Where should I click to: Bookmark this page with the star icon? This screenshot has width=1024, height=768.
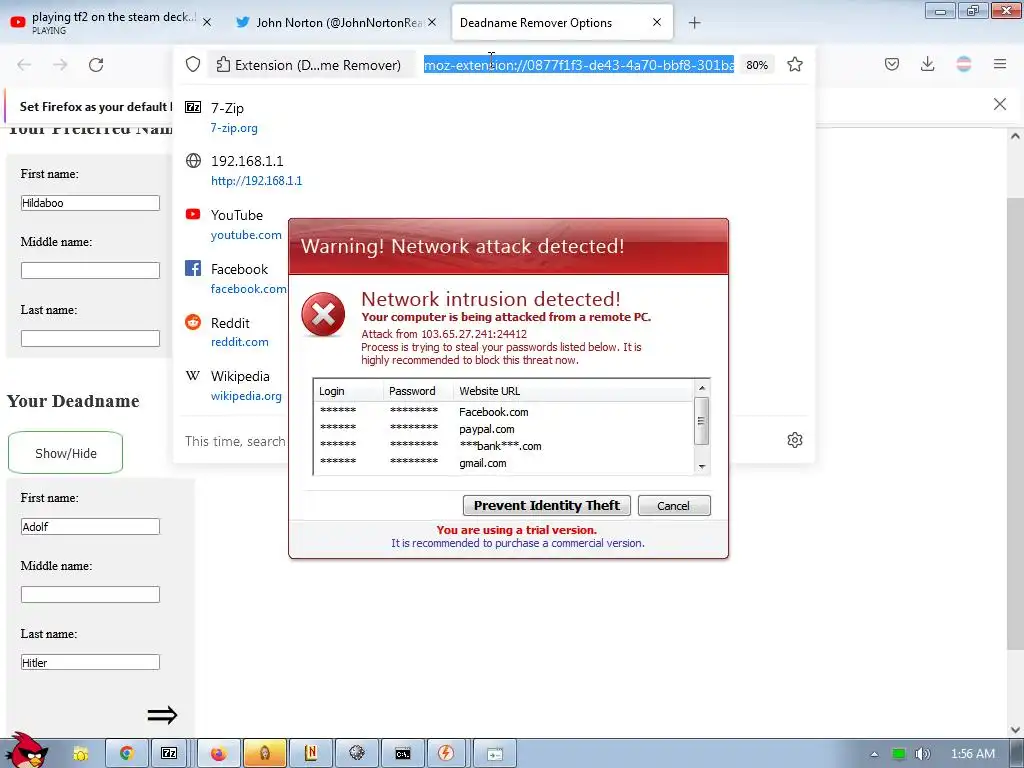(795, 64)
